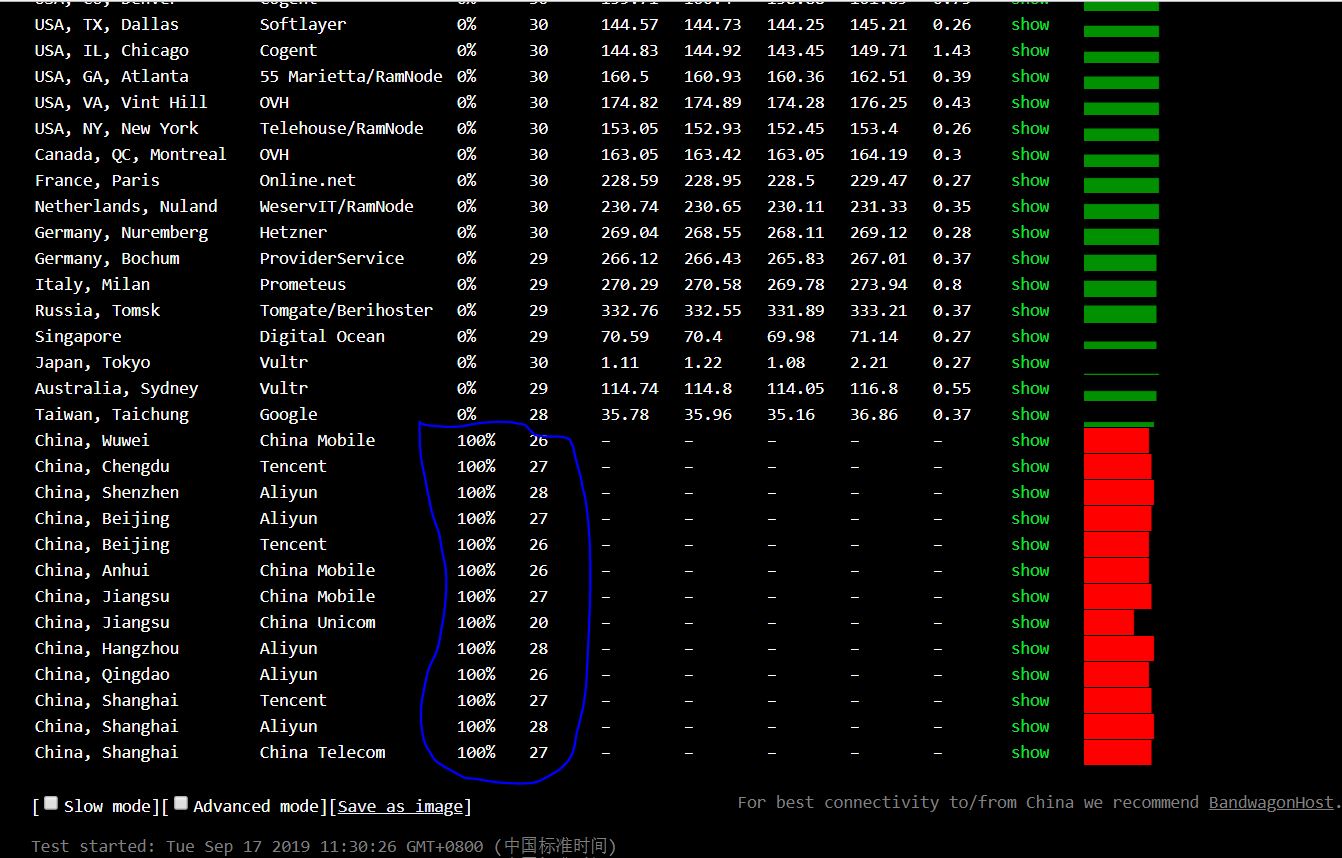Show details for Russia, Tomsk row
This screenshot has width=1342, height=858.
1030,310
